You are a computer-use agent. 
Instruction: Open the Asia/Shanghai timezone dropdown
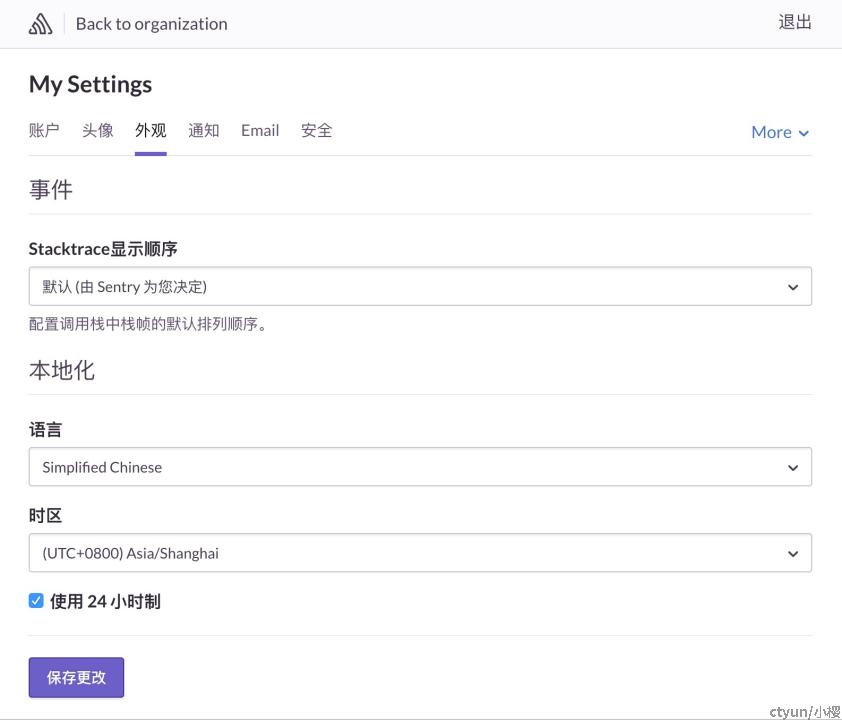tap(420, 552)
